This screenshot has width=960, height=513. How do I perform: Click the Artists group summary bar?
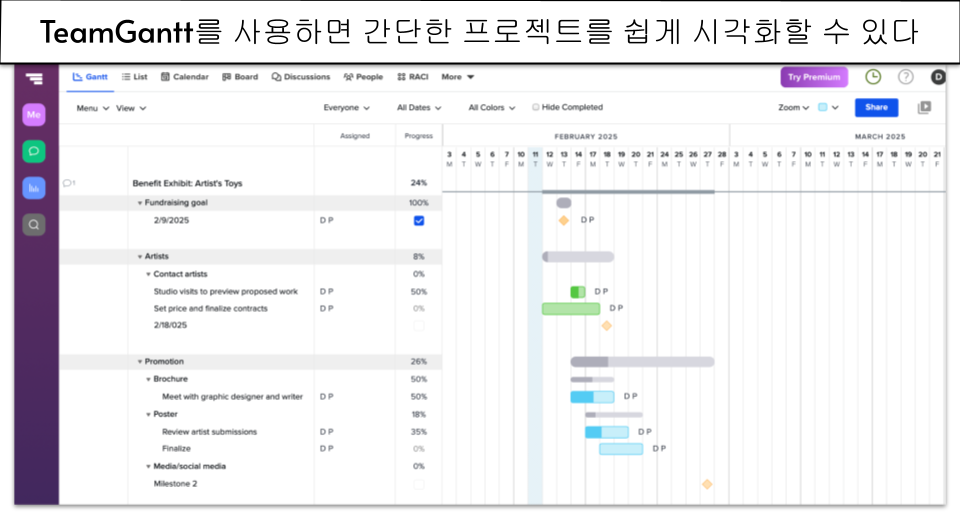(578, 256)
